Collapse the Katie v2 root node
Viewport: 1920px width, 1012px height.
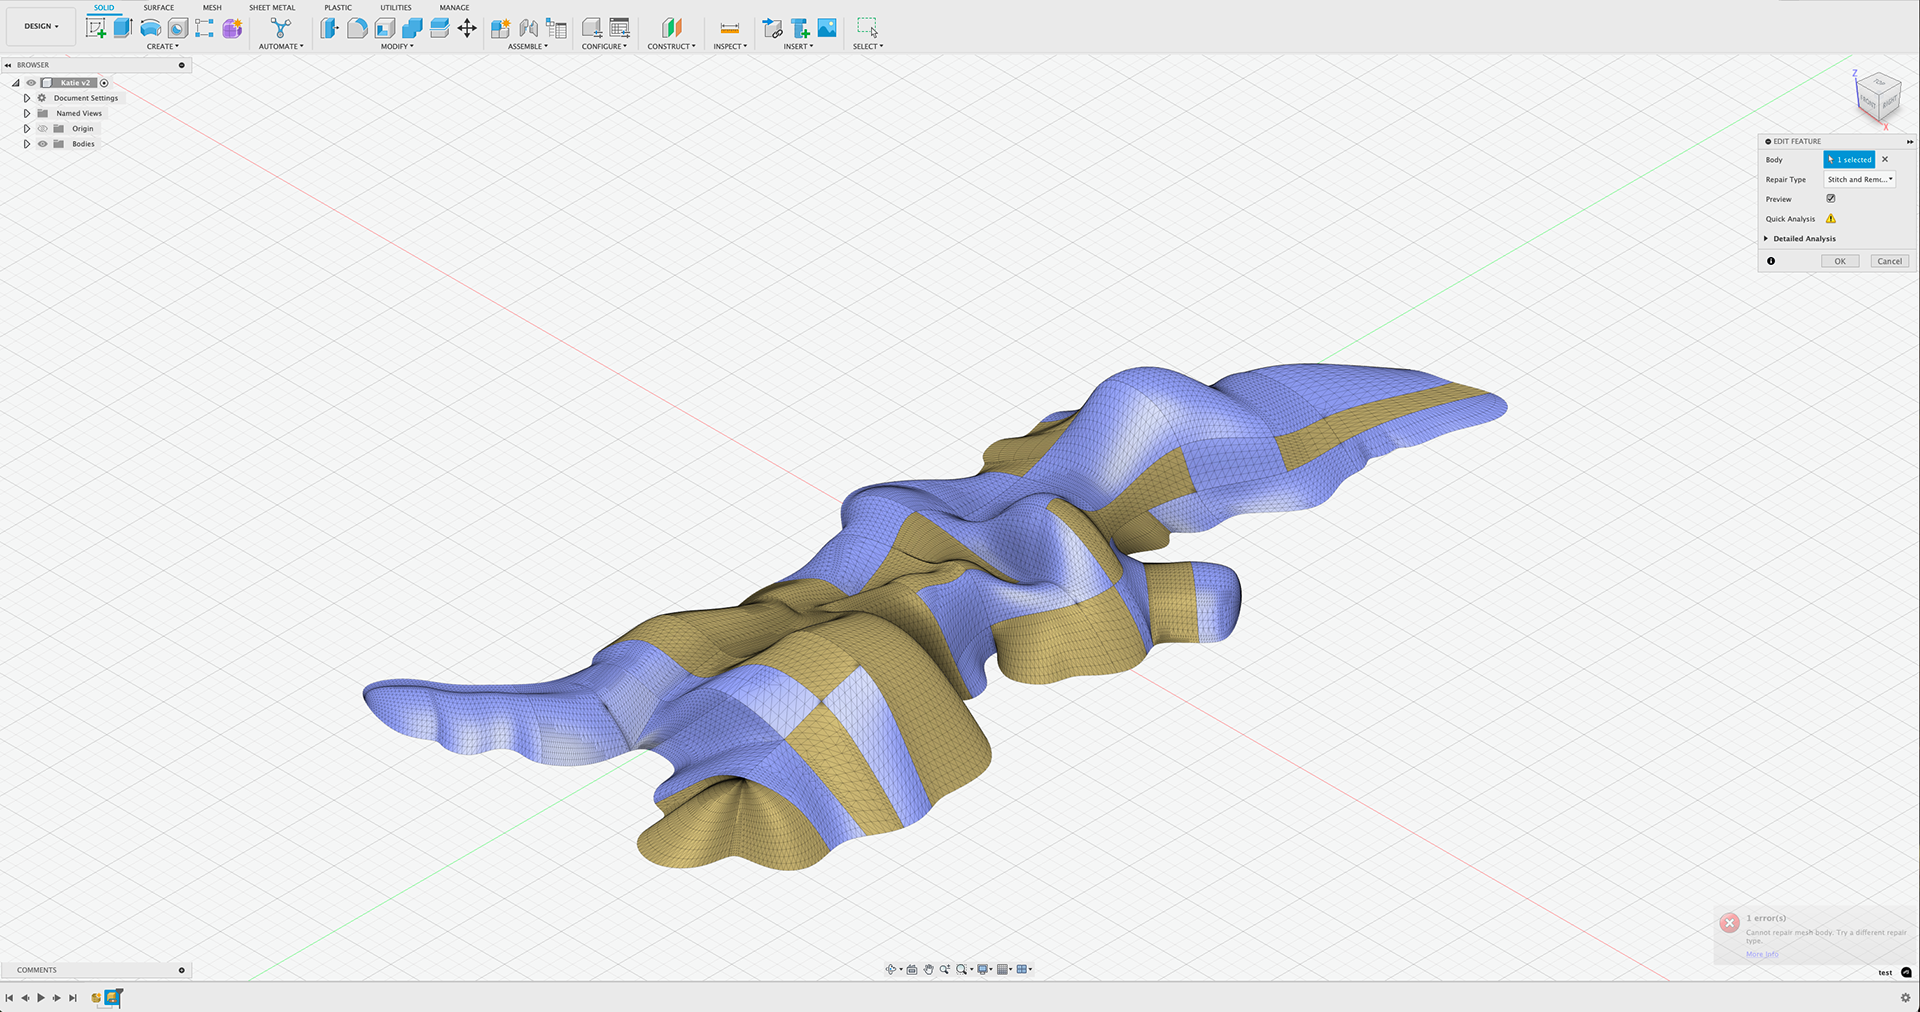click(x=15, y=83)
